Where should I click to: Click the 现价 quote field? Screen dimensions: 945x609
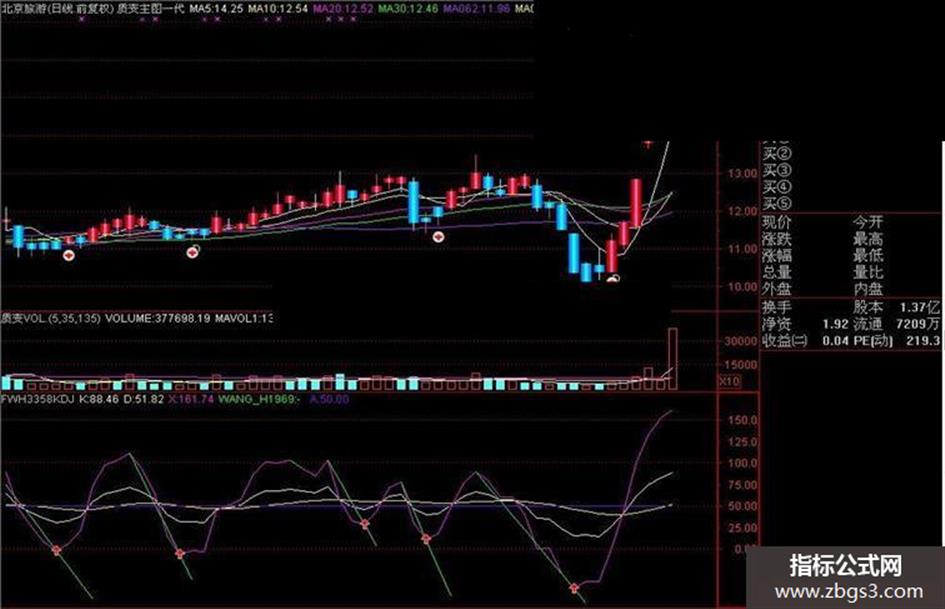coord(777,222)
